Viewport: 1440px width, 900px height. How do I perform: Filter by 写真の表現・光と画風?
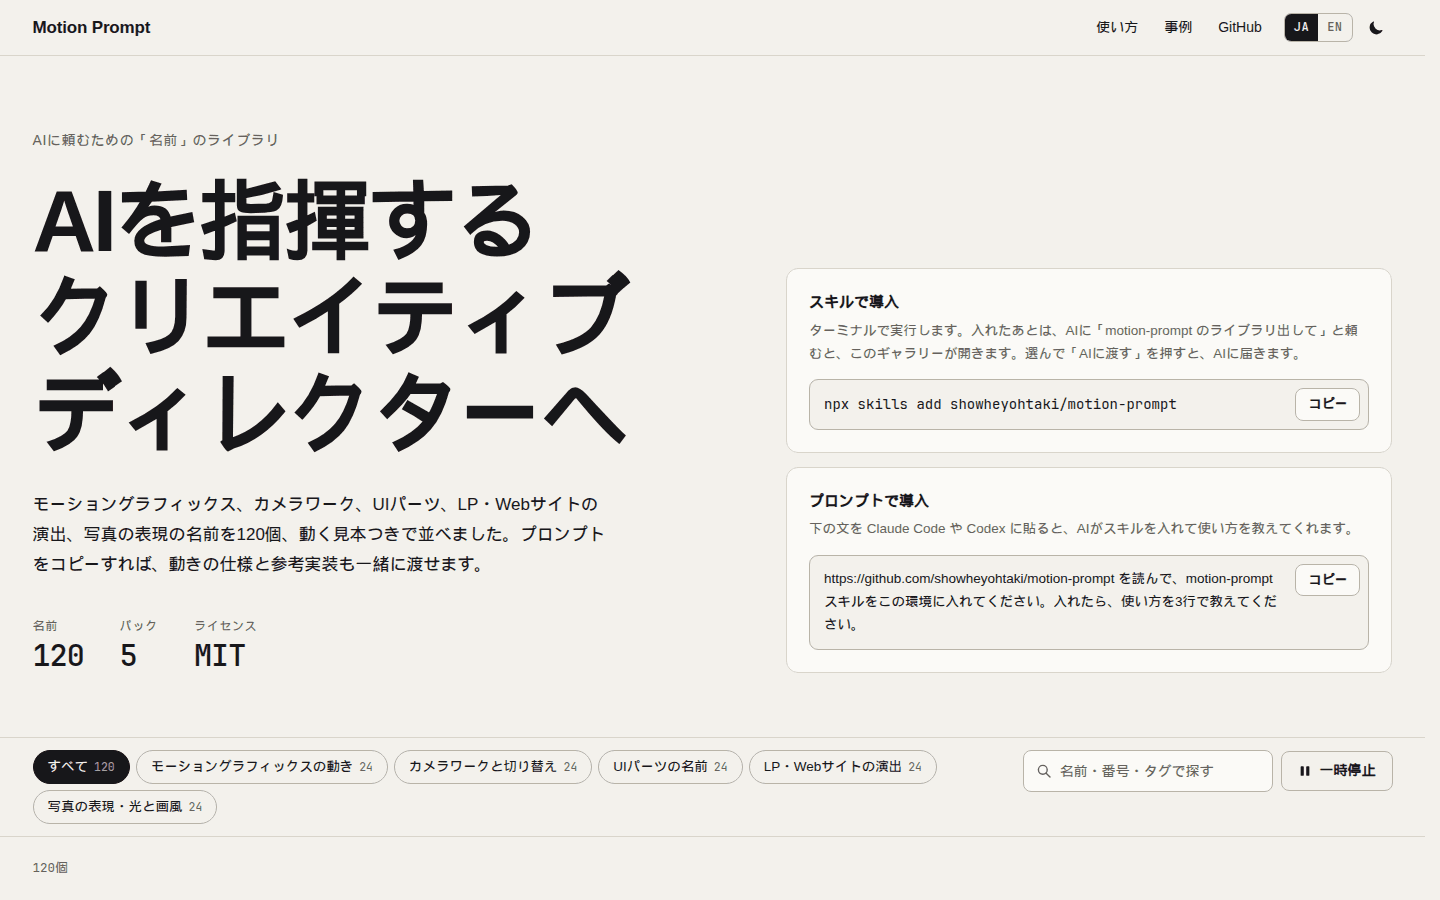point(125,807)
